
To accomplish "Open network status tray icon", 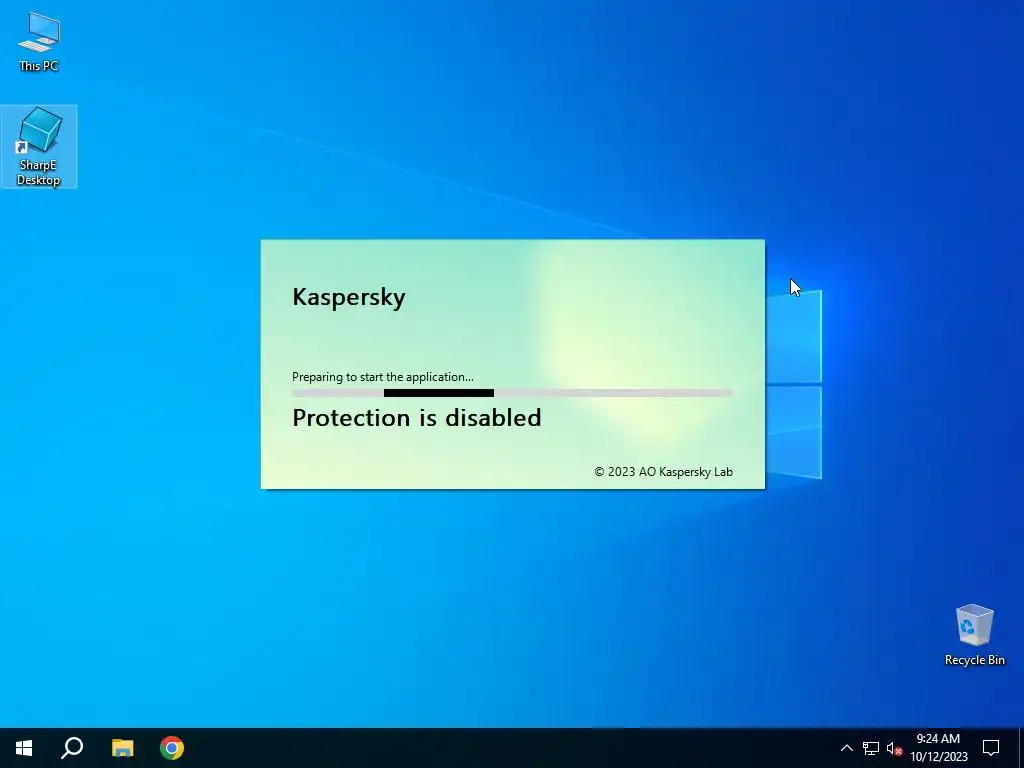I will coord(871,748).
